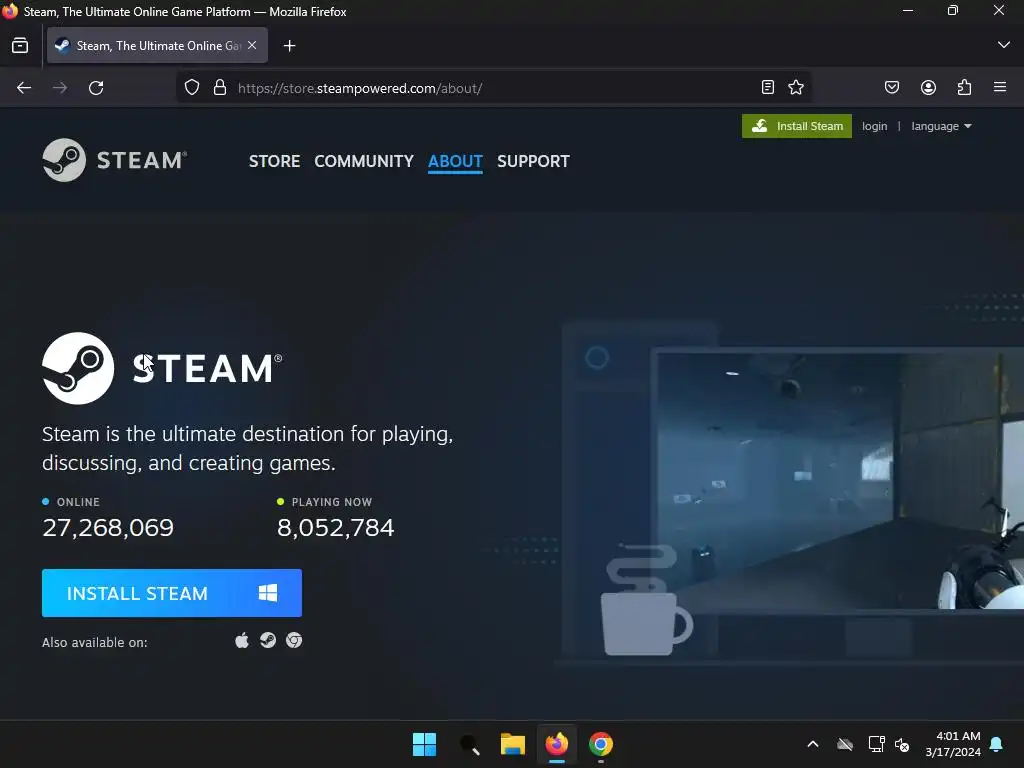
Task: Open the STORE menu item
Action: 274,161
